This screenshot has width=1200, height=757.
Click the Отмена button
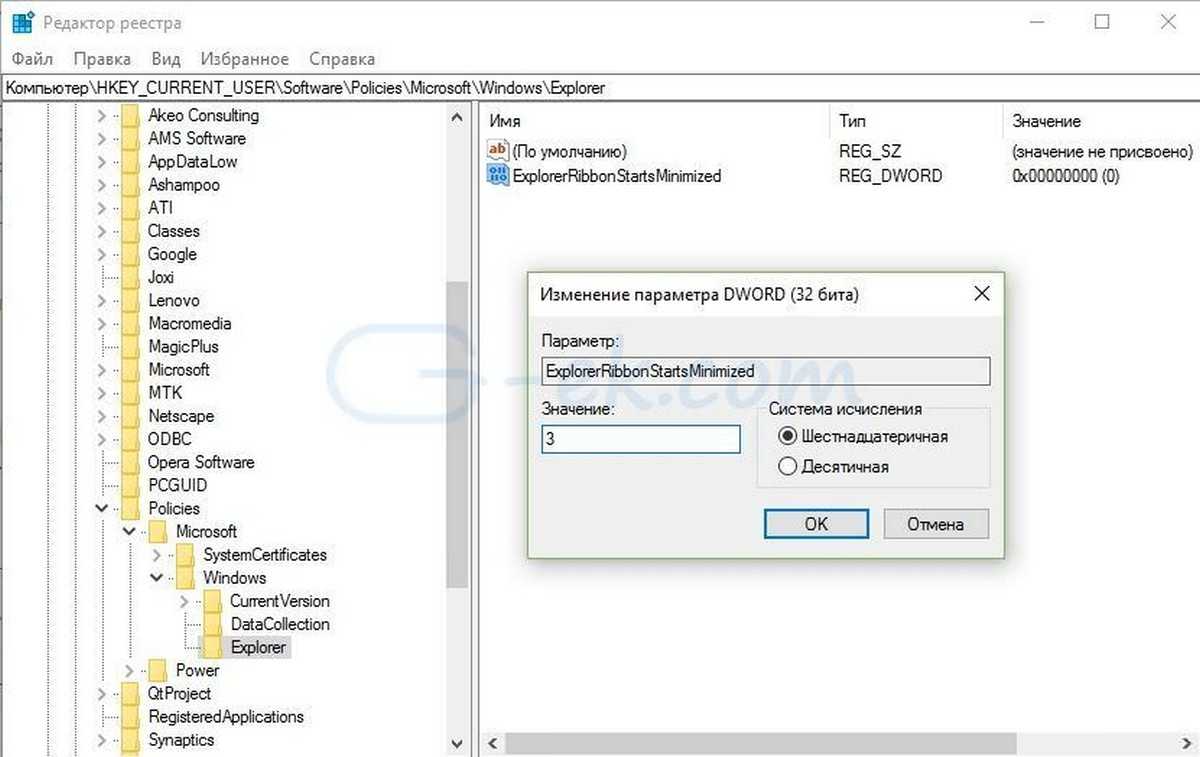(935, 524)
